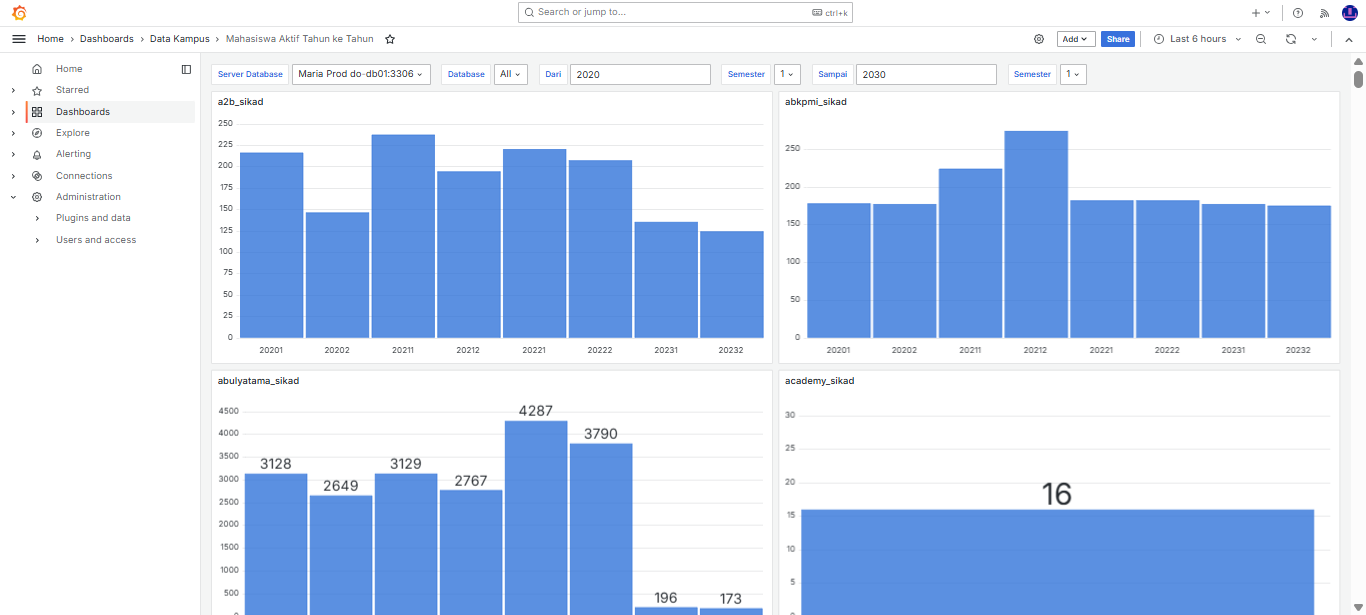1366x615 pixels.
Task: Click Data Kampus breadcrumb link
Action: (x=180, y=39)
